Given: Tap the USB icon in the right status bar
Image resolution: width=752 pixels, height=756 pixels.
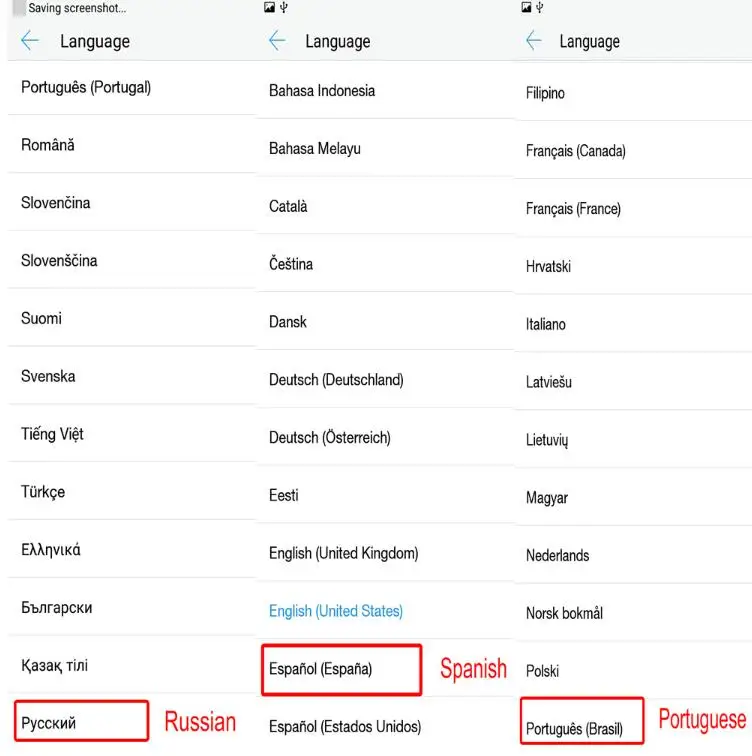Looking at the screenshot, I should pos(540,7).
